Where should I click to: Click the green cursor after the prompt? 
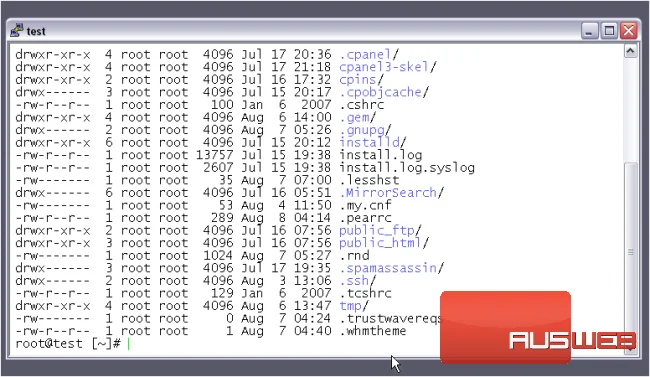129,344
